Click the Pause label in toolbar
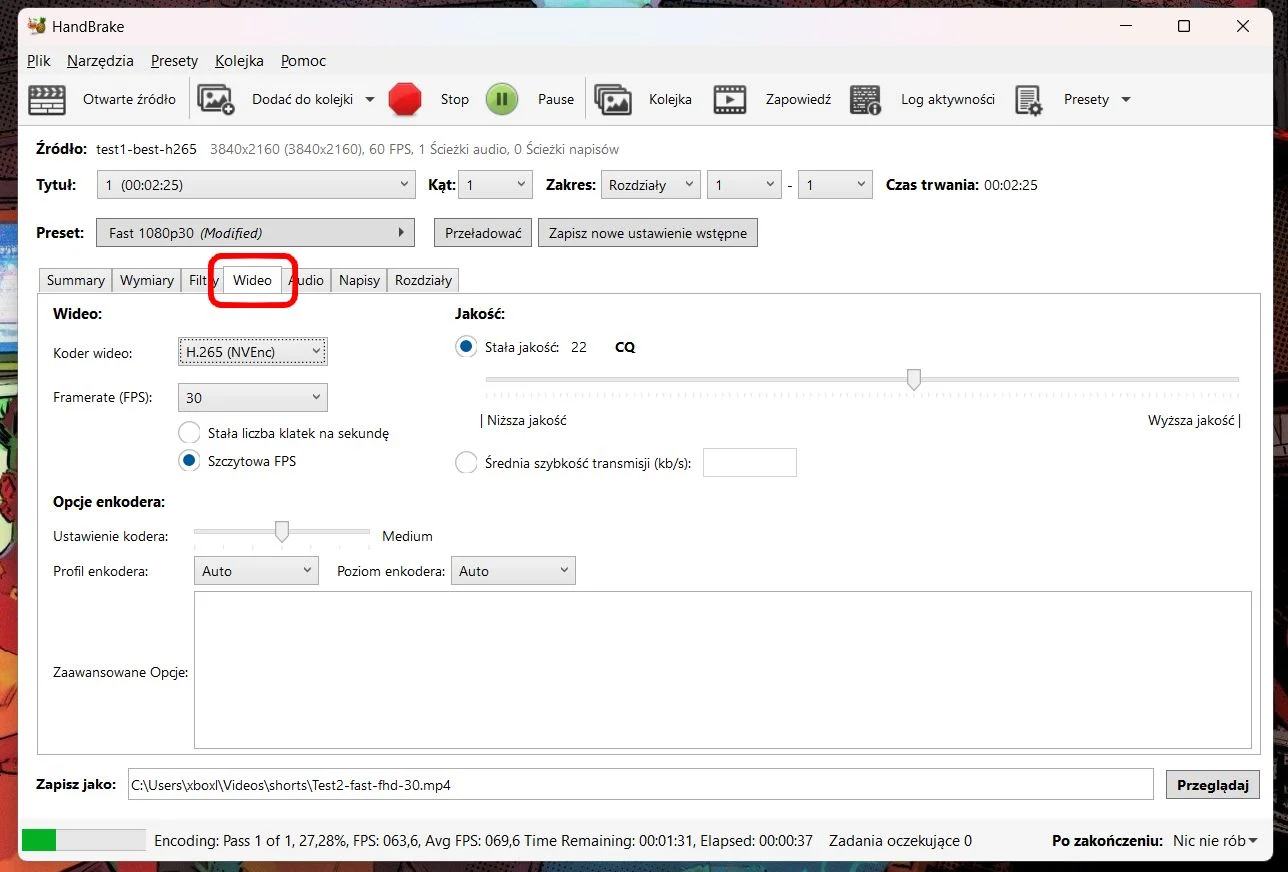The height and width of the screenshot is (872, 1288). point(556,99)
